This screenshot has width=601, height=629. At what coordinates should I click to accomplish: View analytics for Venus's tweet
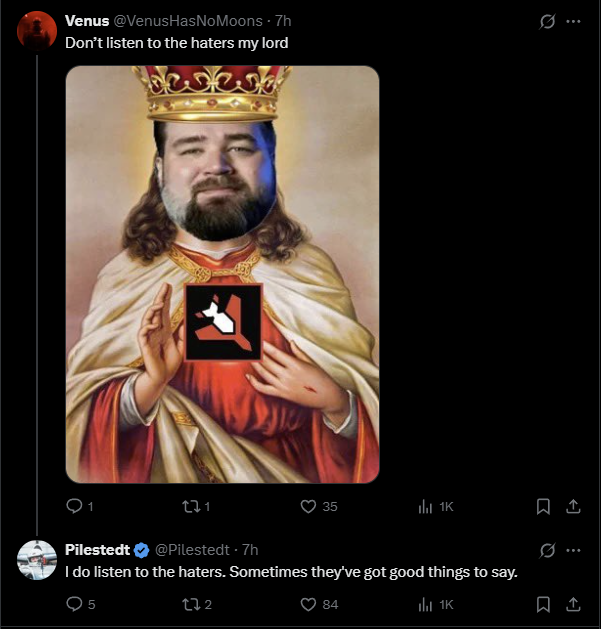click(425, 507)
